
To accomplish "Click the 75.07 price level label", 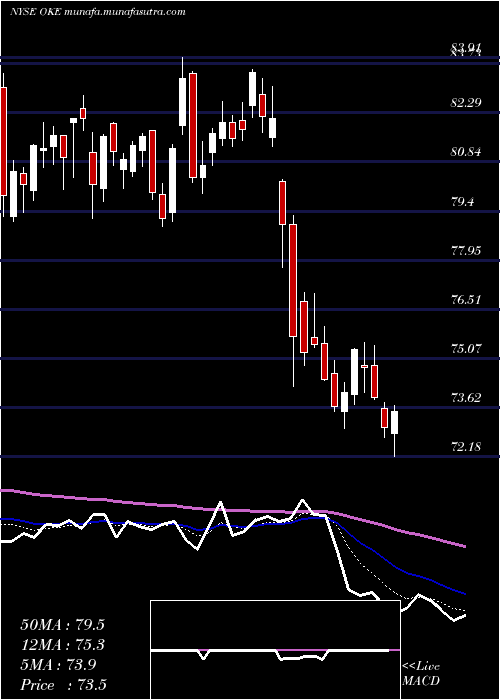I will (x=466, y=348).
